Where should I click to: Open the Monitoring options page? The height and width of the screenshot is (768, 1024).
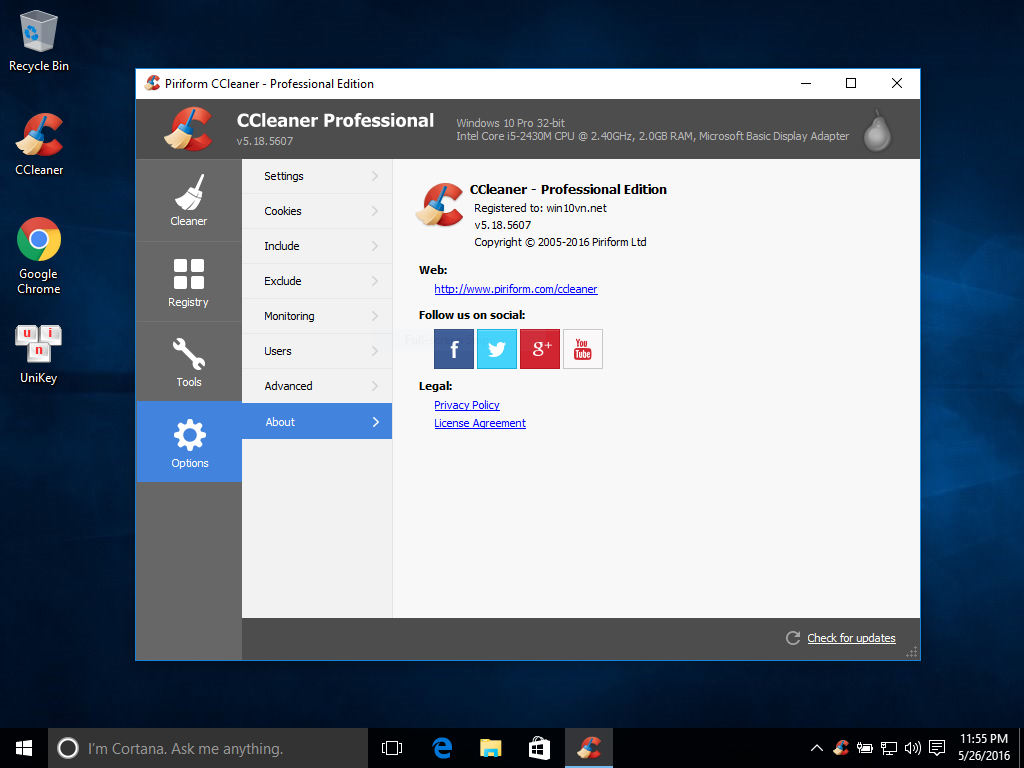pyautogui.click(x=317, y=316)
